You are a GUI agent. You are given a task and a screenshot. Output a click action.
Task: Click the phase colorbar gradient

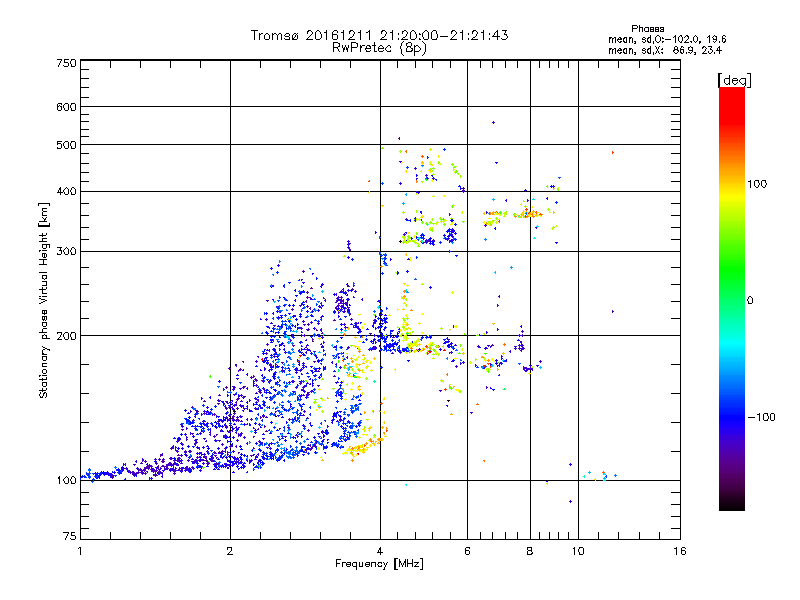pos(732,298)
